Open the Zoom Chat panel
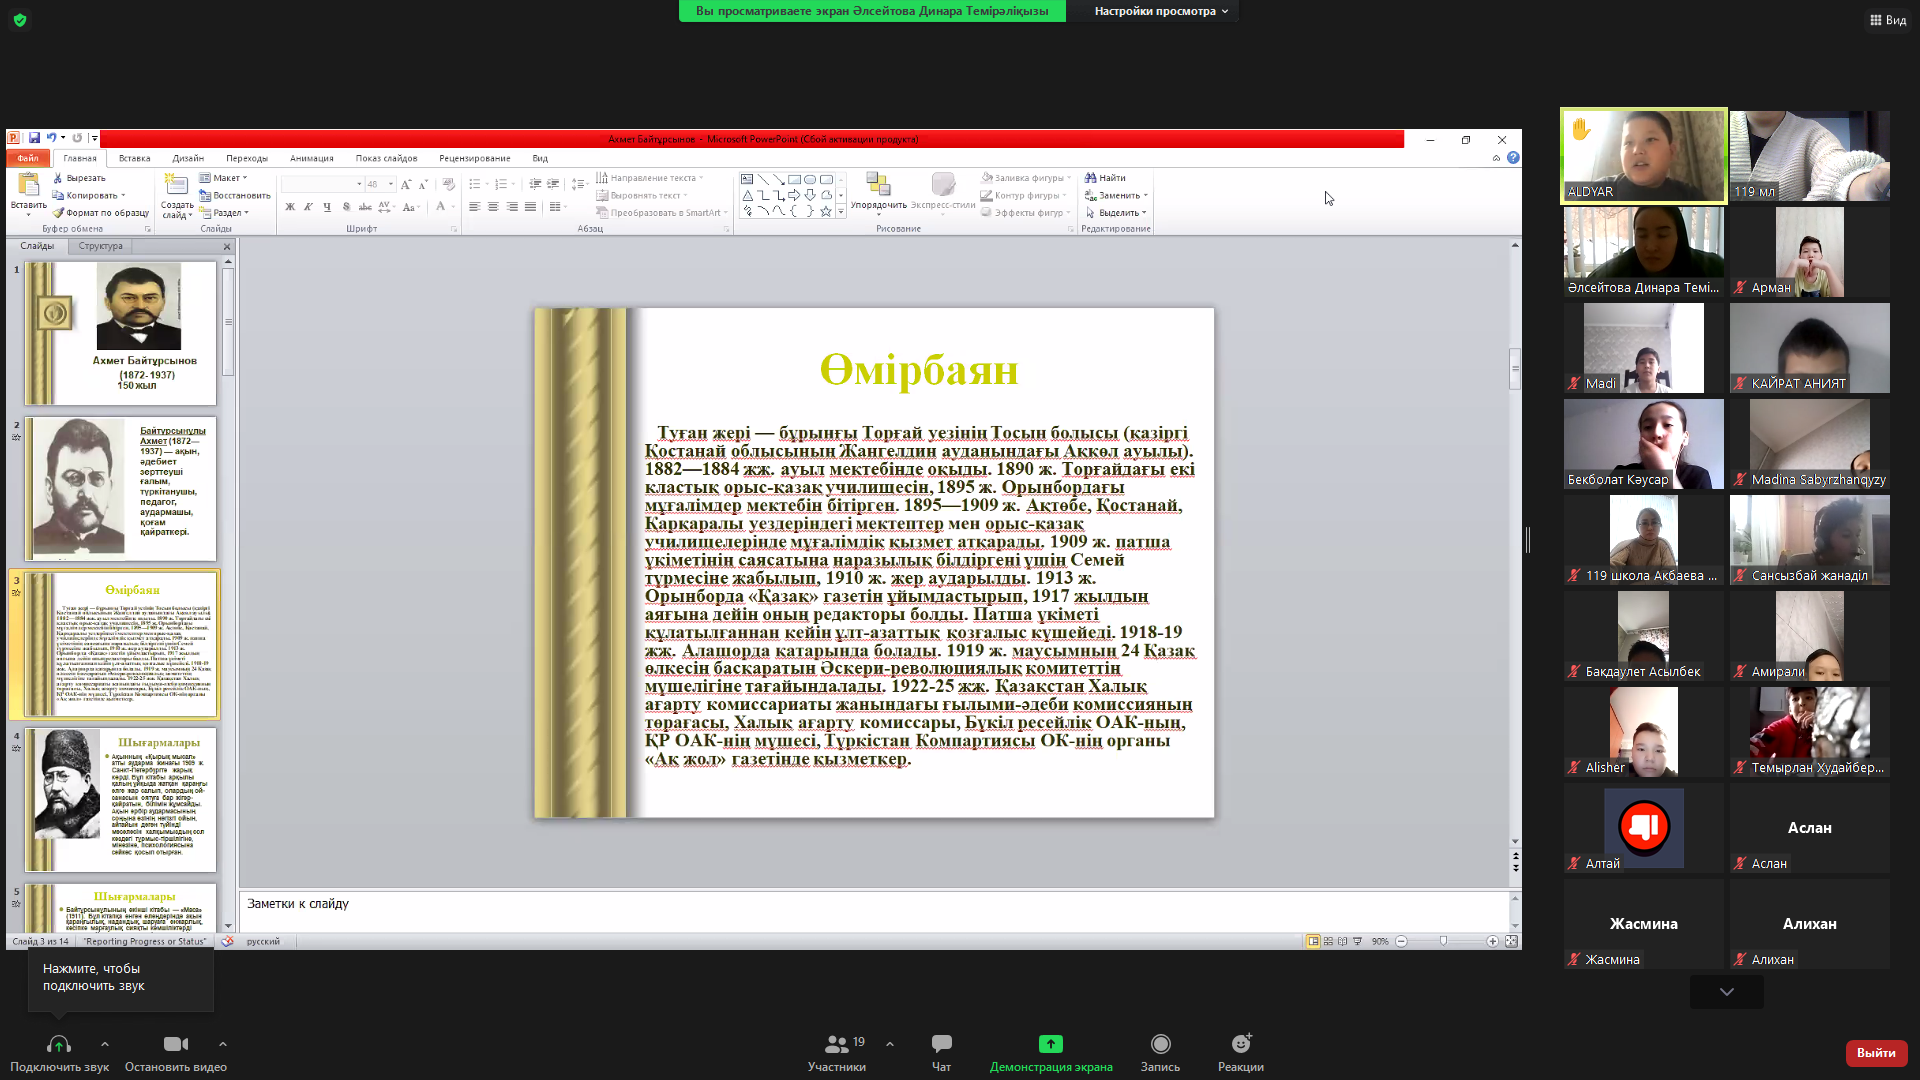 pos(941,1045)
